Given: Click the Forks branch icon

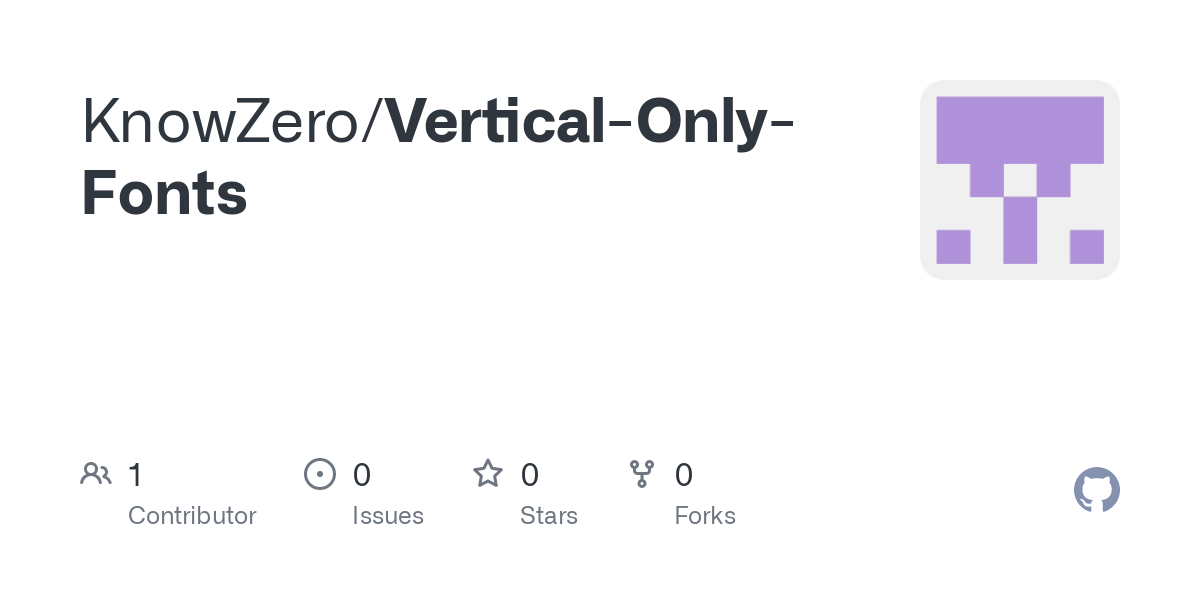Looking at the screenshot, I should [642, 473].
